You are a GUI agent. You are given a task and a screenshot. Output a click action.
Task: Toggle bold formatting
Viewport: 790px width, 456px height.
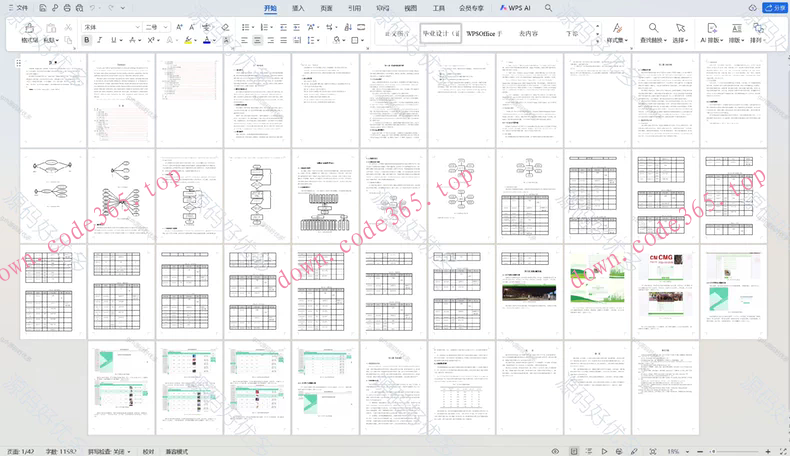point(87,41)
